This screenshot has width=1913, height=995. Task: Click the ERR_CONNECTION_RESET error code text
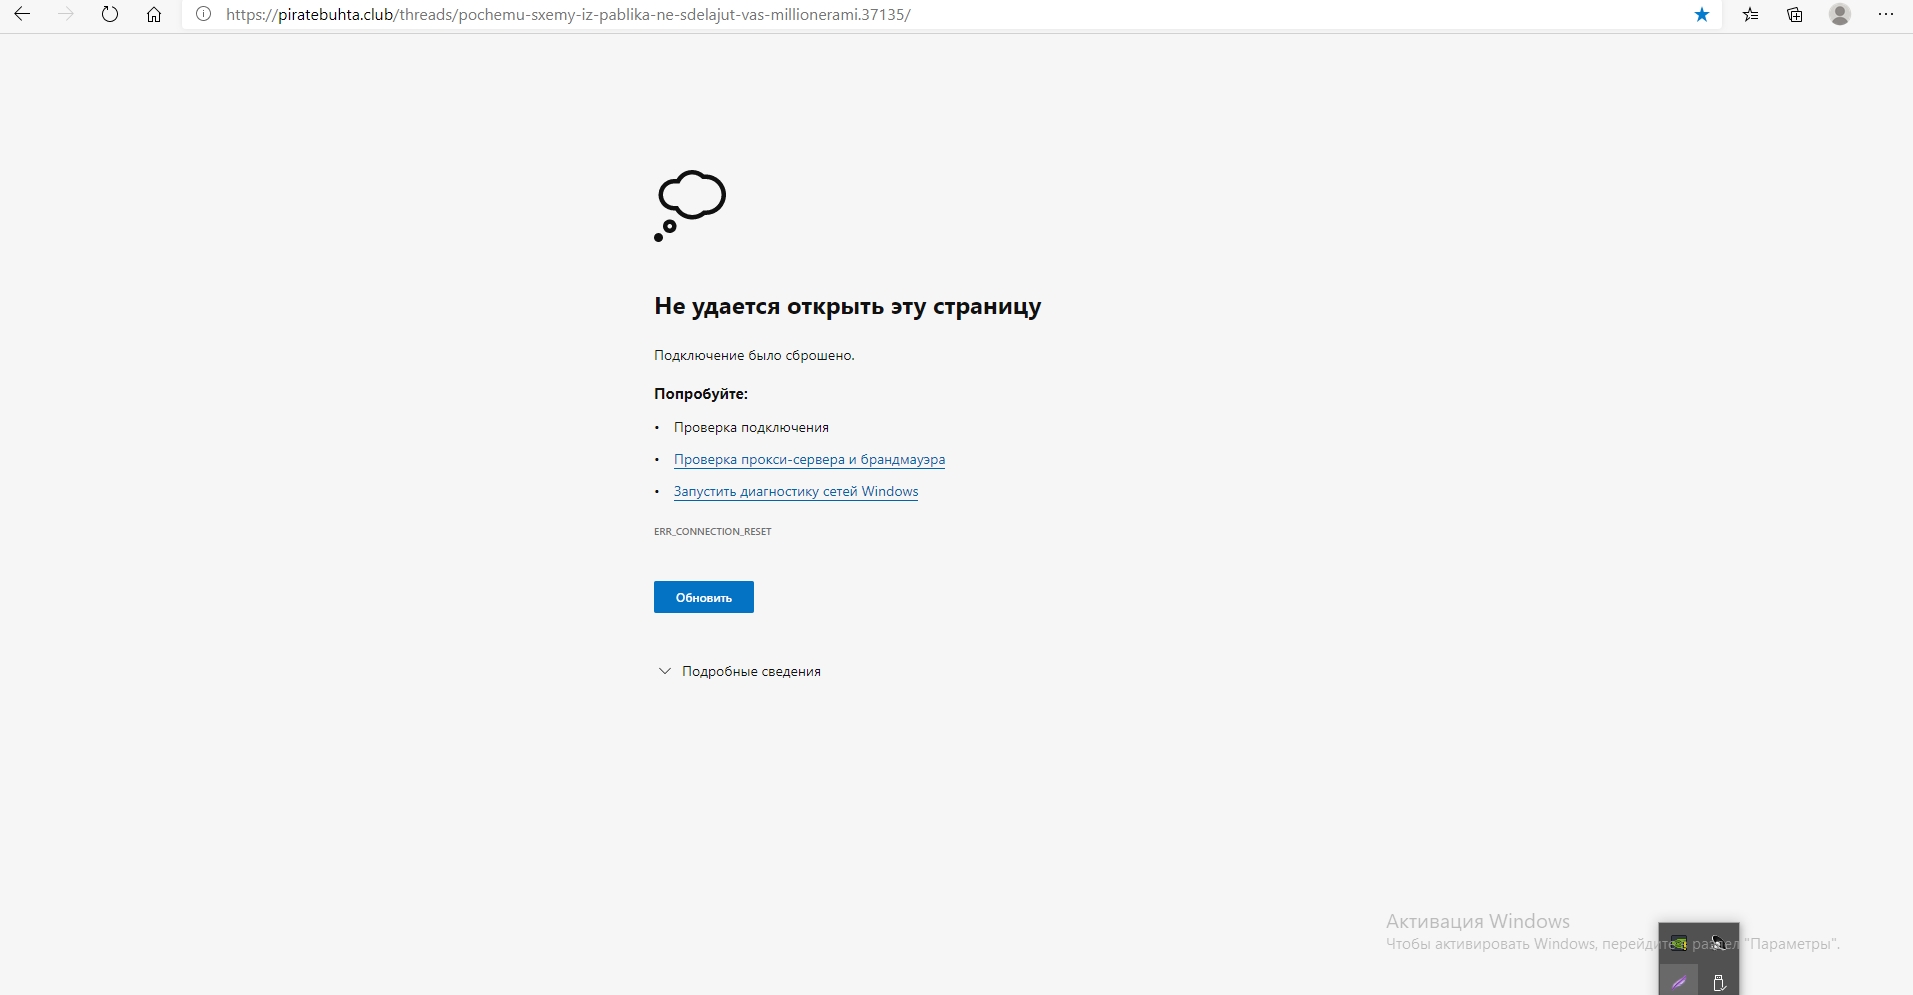(x=713, y=532)
